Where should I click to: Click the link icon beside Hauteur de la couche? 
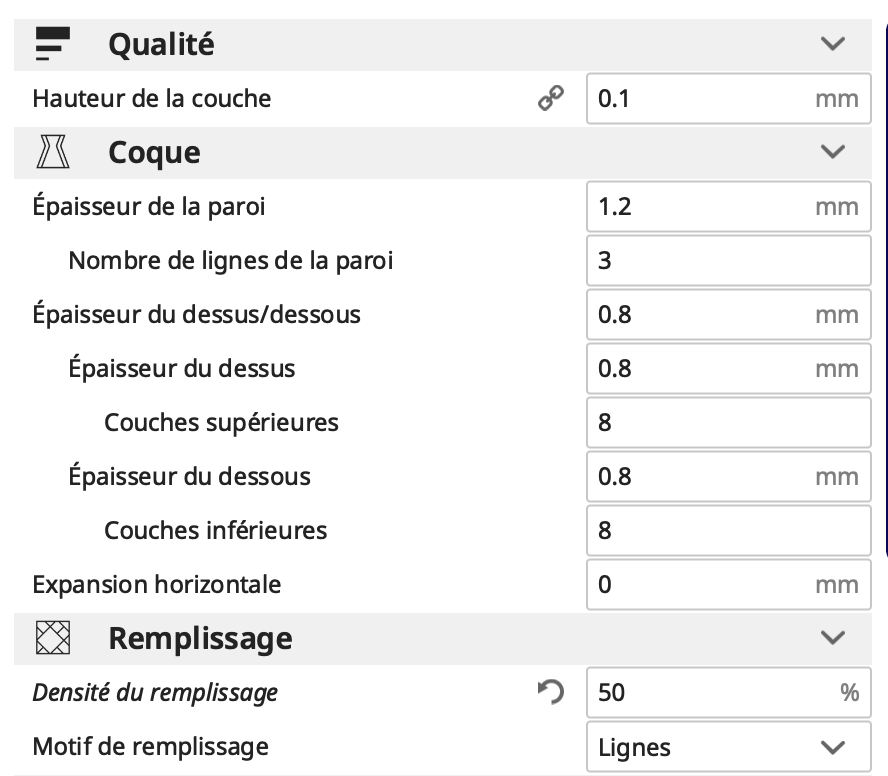coord(550,98)
